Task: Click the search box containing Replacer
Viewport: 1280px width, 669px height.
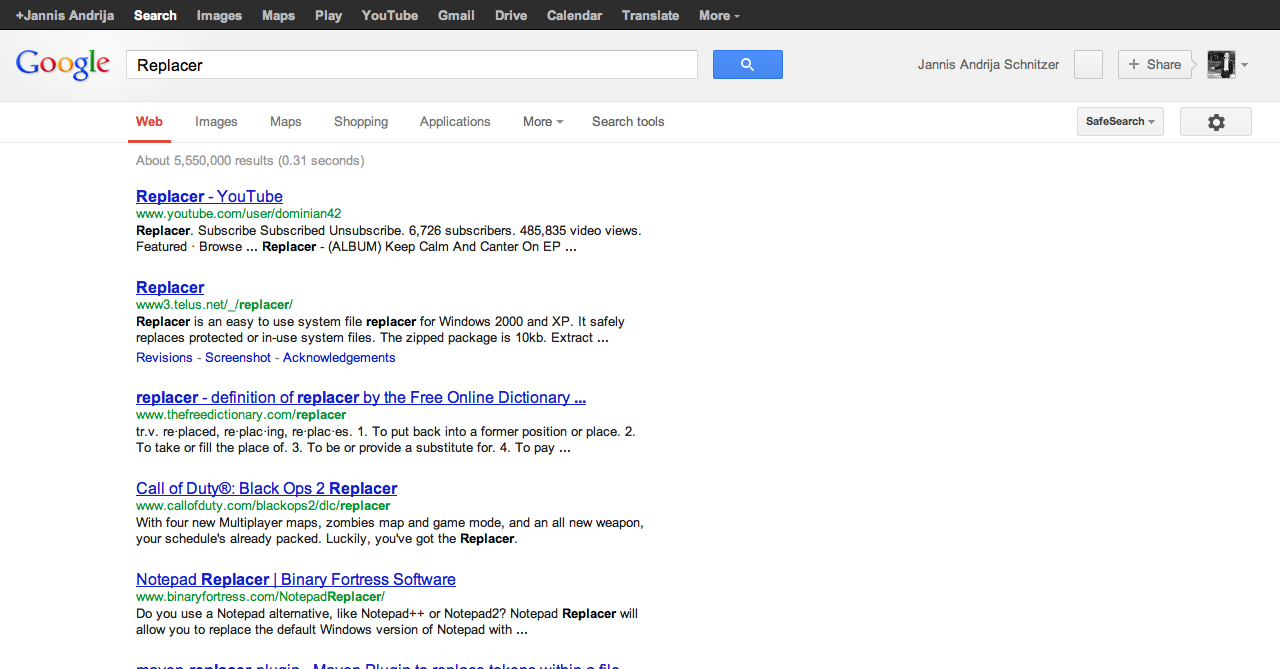Action: click(412, 65)
